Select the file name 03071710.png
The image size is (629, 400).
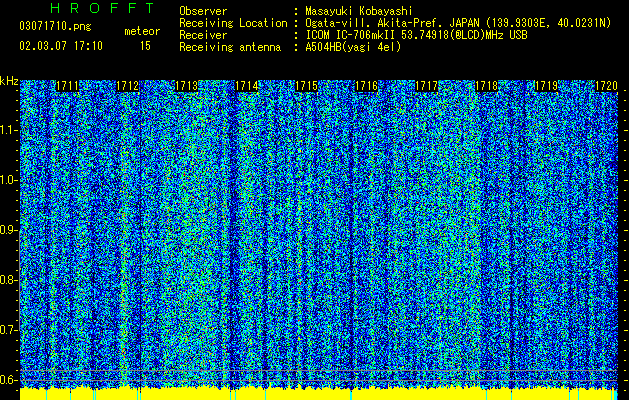click(55, 27)
